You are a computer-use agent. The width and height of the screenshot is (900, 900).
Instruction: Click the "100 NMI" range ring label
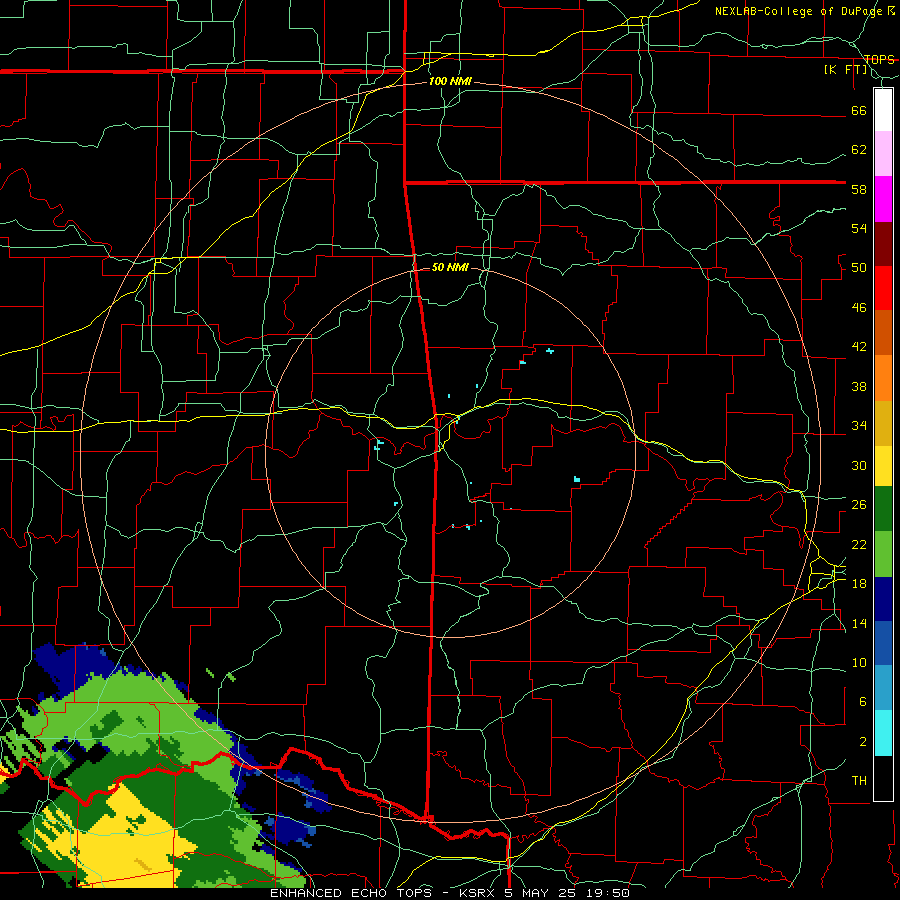(x=451, y=82)
